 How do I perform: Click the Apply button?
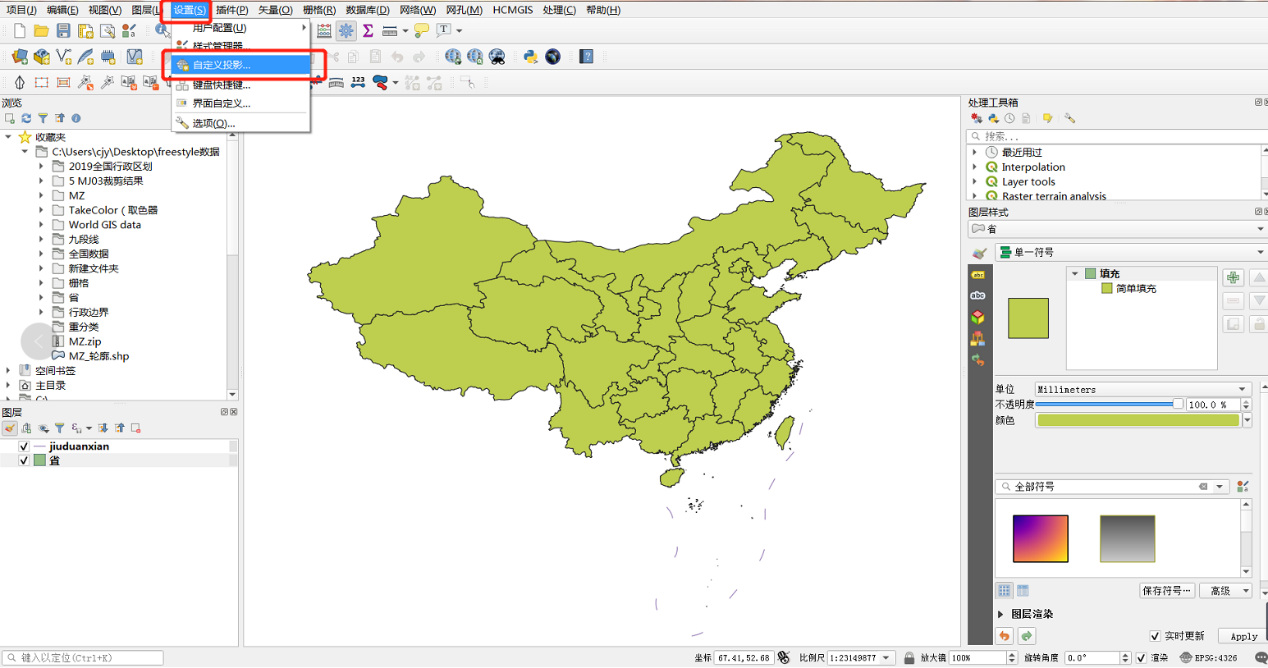[x=1244, y=636]
